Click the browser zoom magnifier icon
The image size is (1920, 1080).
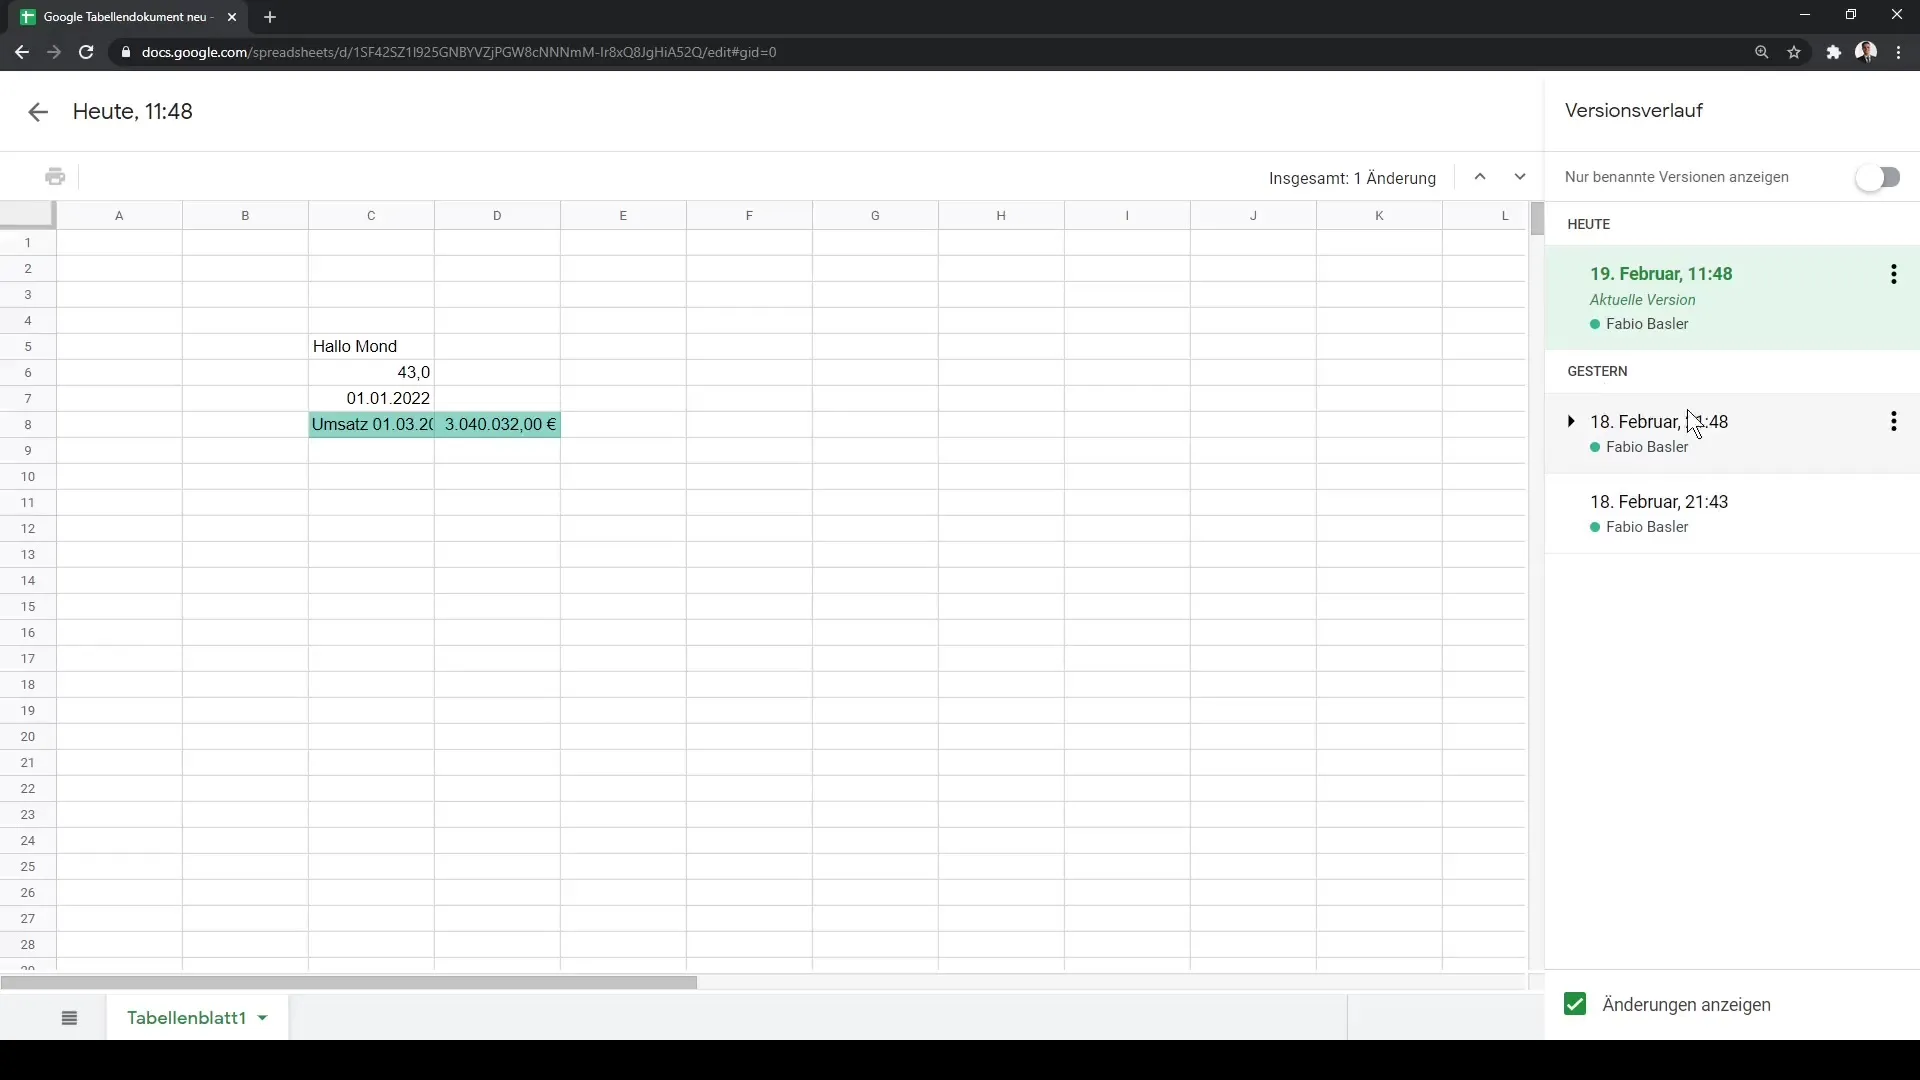(1762, 52)
